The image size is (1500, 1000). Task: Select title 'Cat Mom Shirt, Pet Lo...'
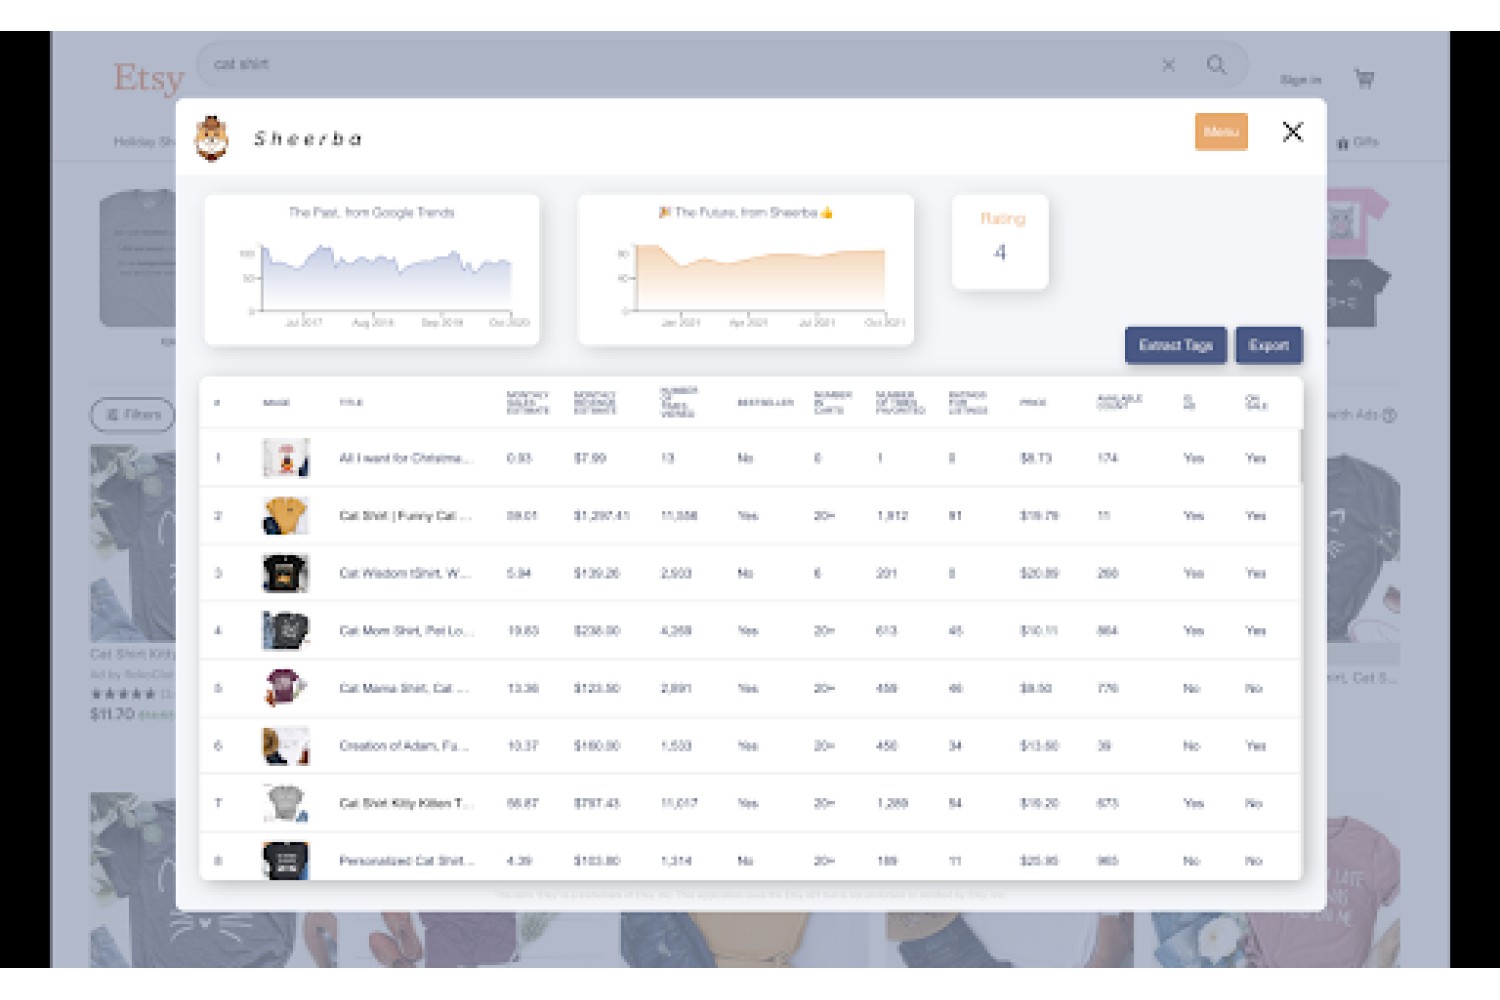[406, 631]
